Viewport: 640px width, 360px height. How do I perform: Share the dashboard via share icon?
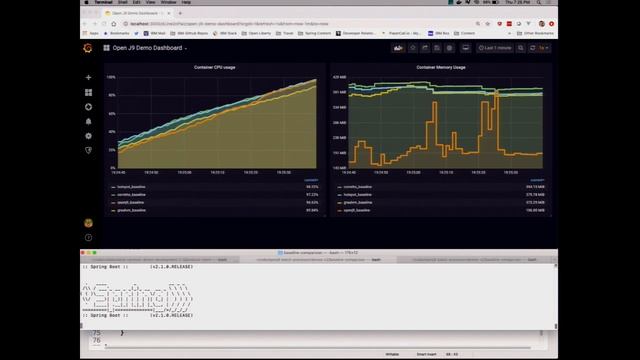[425, 48]
